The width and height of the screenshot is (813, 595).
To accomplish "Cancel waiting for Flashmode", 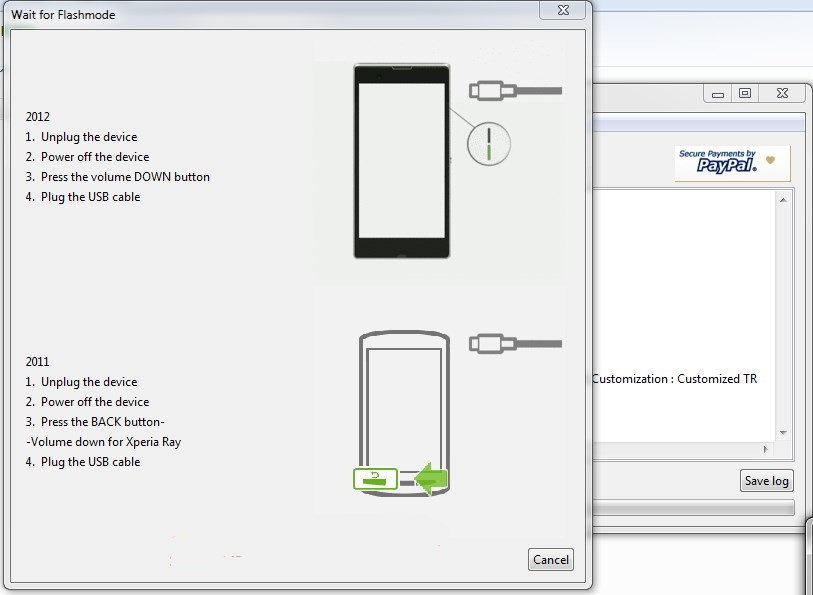I will pos(550,559).
